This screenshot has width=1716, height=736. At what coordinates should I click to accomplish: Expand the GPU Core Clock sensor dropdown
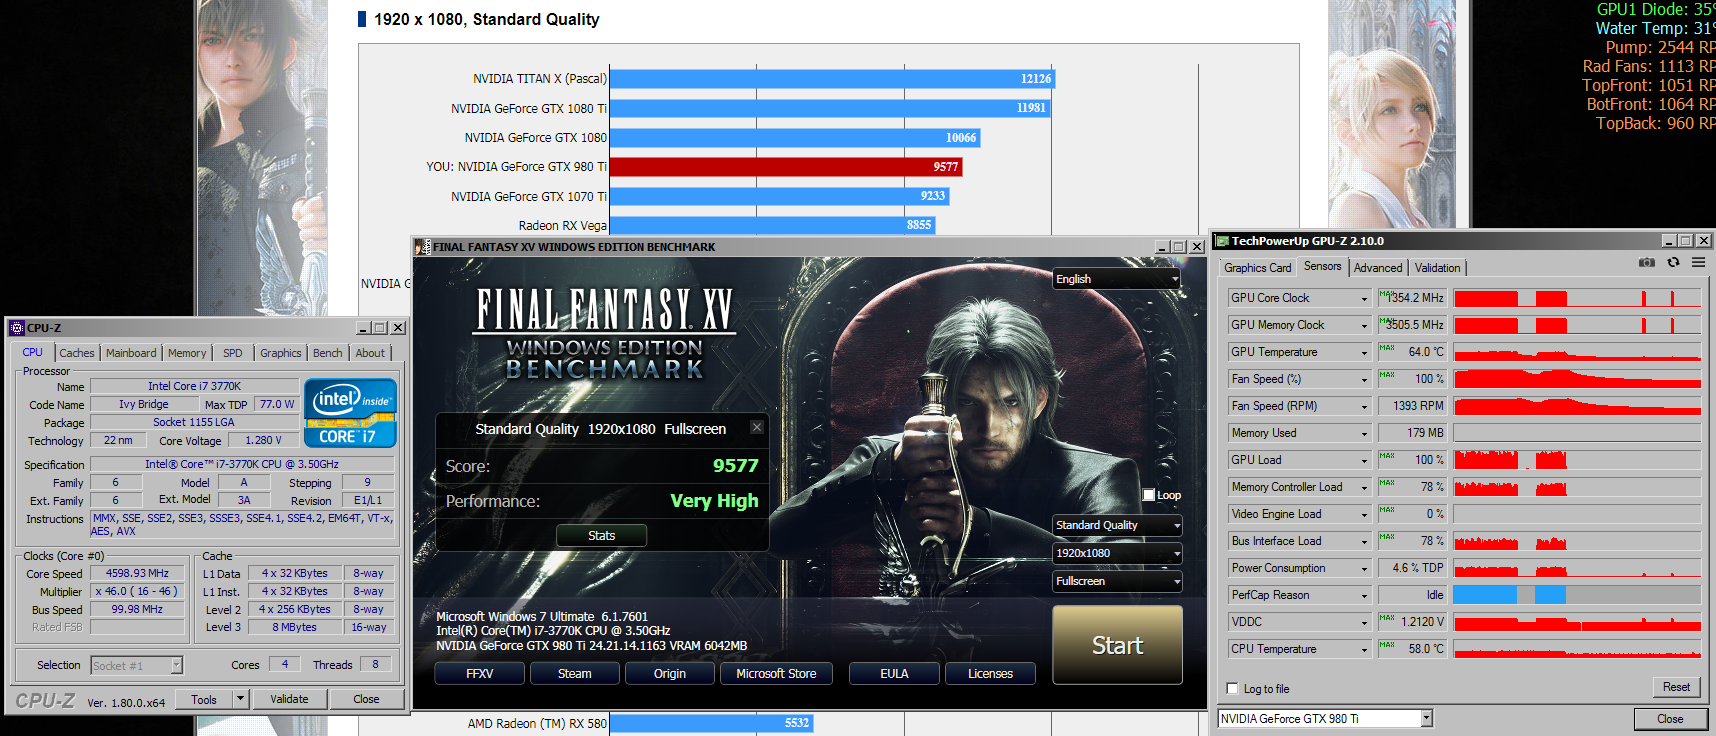(1364, 298)
